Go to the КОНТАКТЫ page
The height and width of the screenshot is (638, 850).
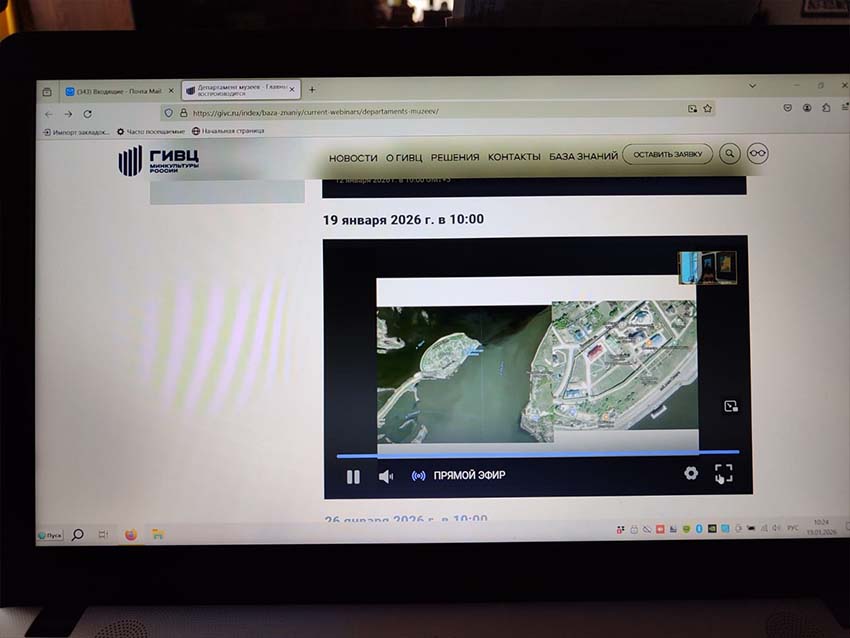pos(514,157)
